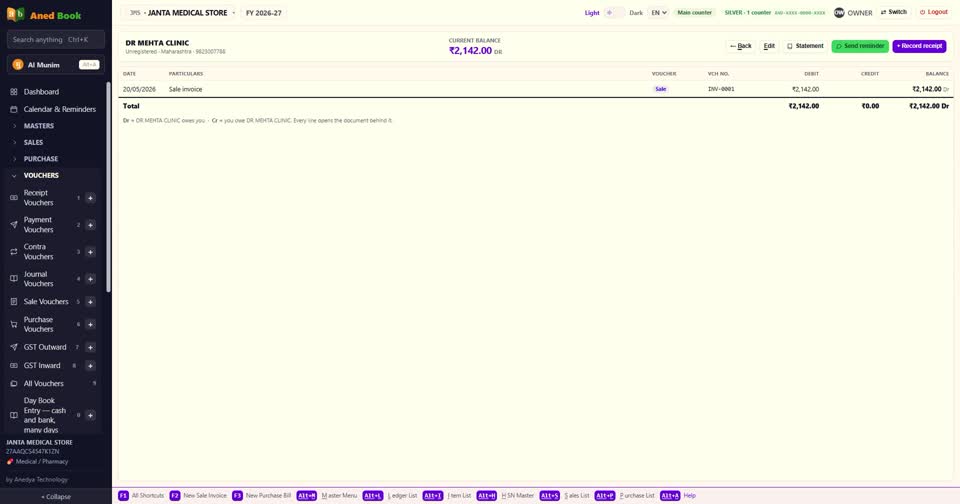The image size is (960, 504).
Task: Expand the PURCHASE section
Action: 55,159
